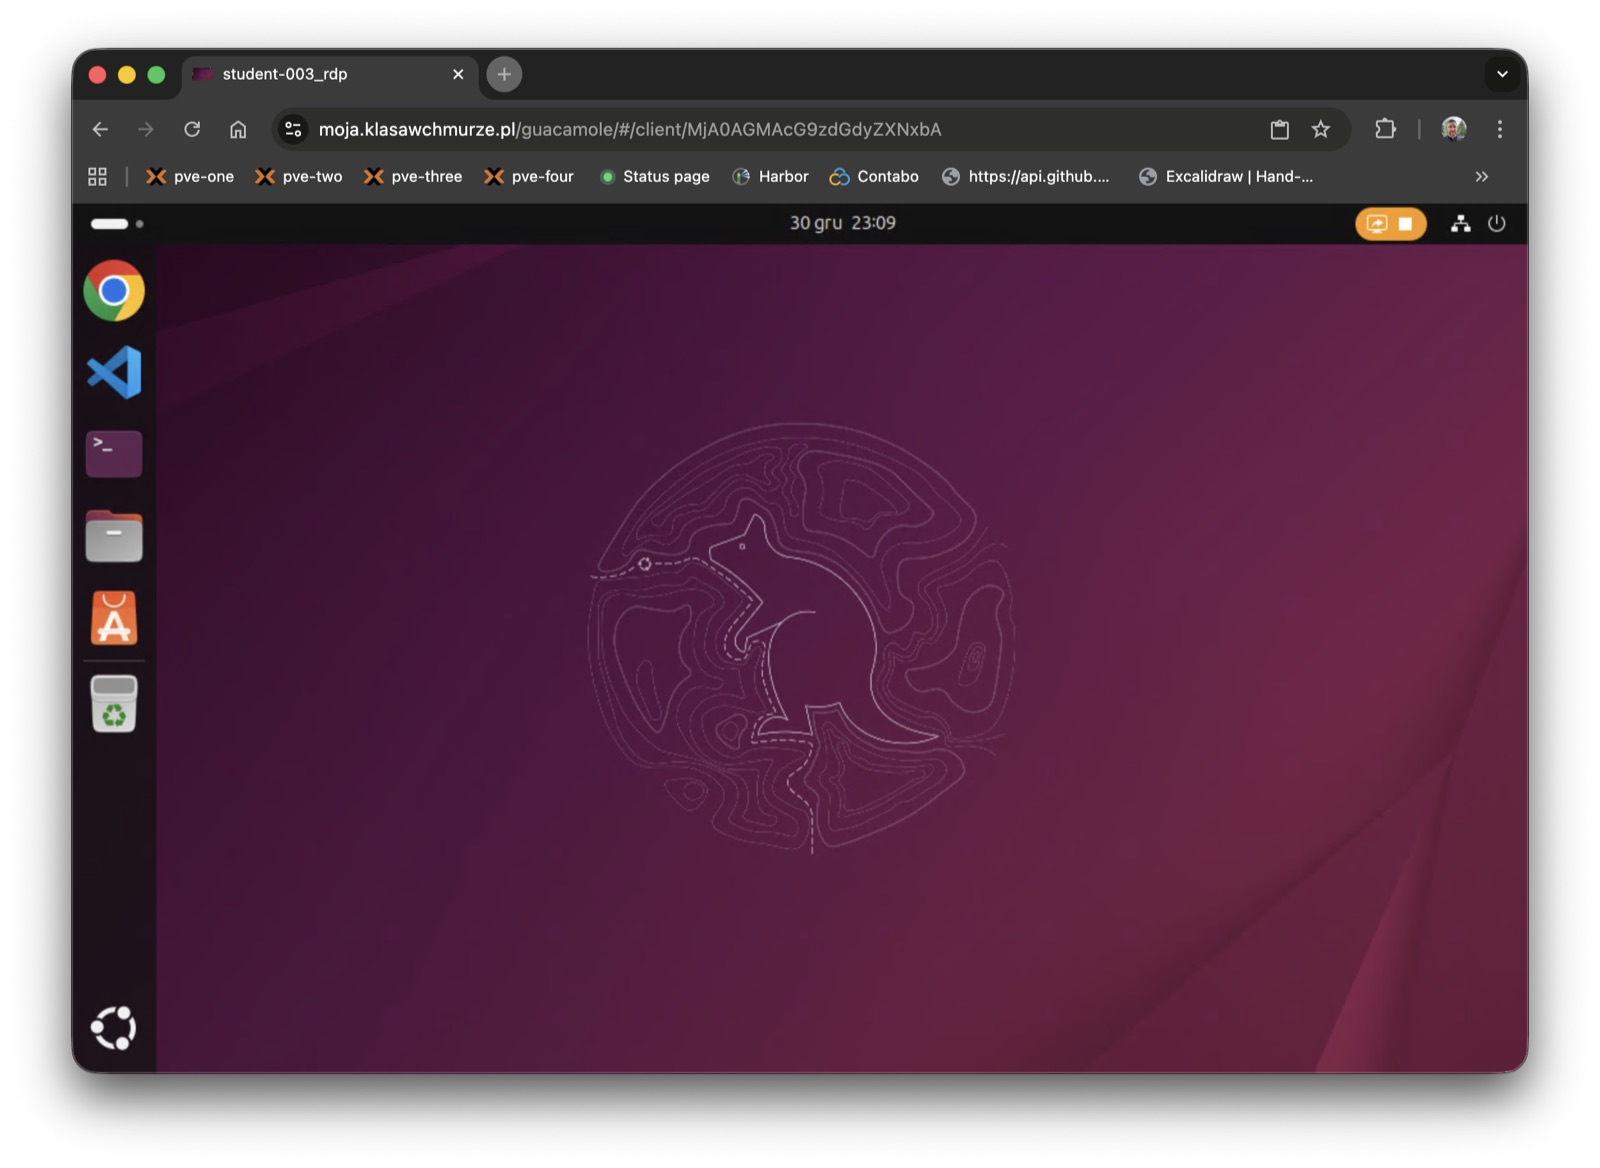View site information for moja.klasawchmurze.pl
1600x1168 pixels.
click(293, 129)
